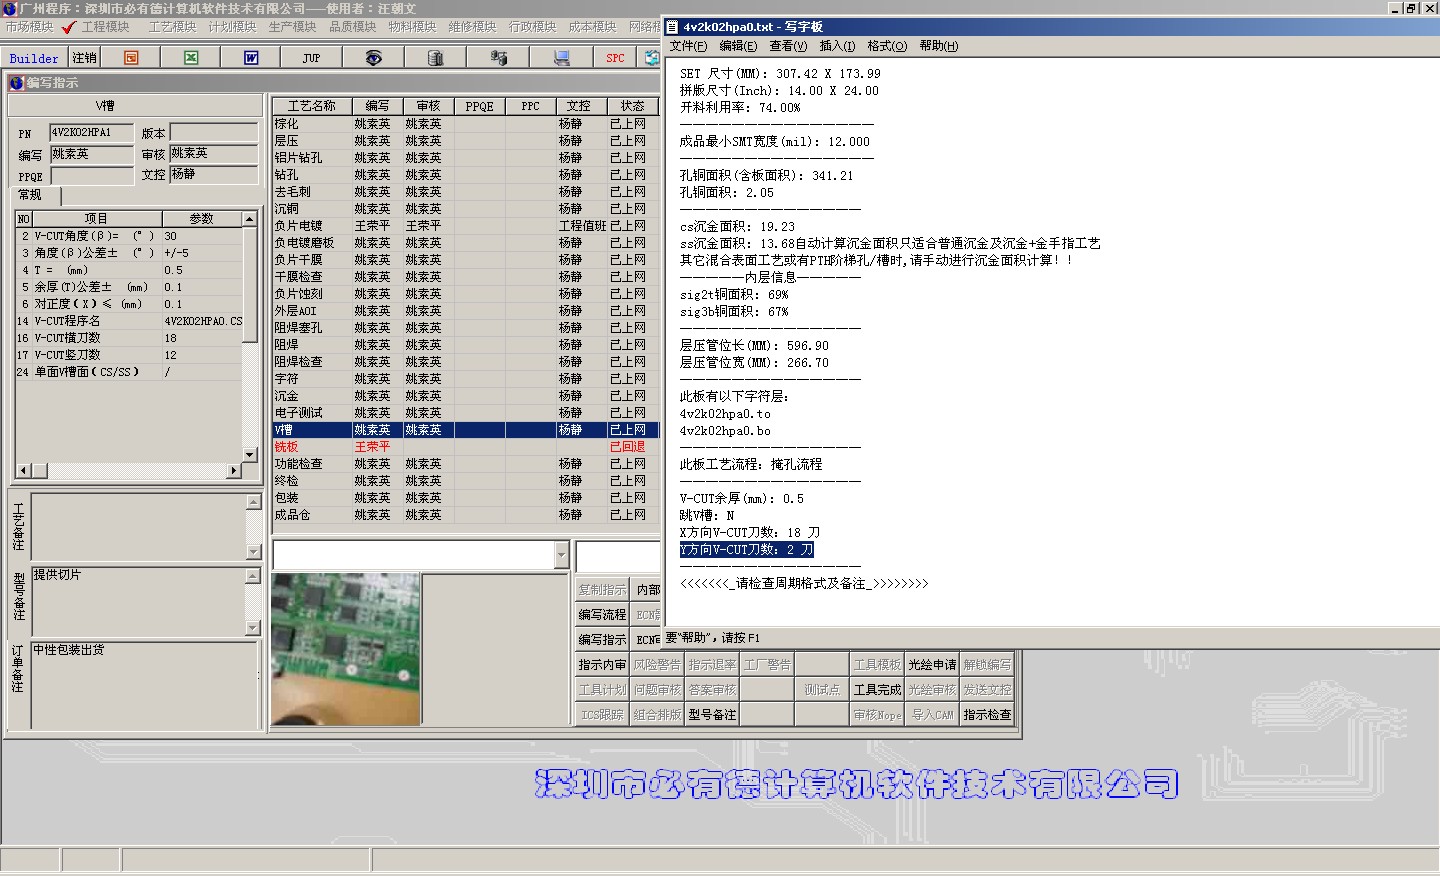Click the 版本 input field
The image size is (1440, 876).
pos(214,132)
